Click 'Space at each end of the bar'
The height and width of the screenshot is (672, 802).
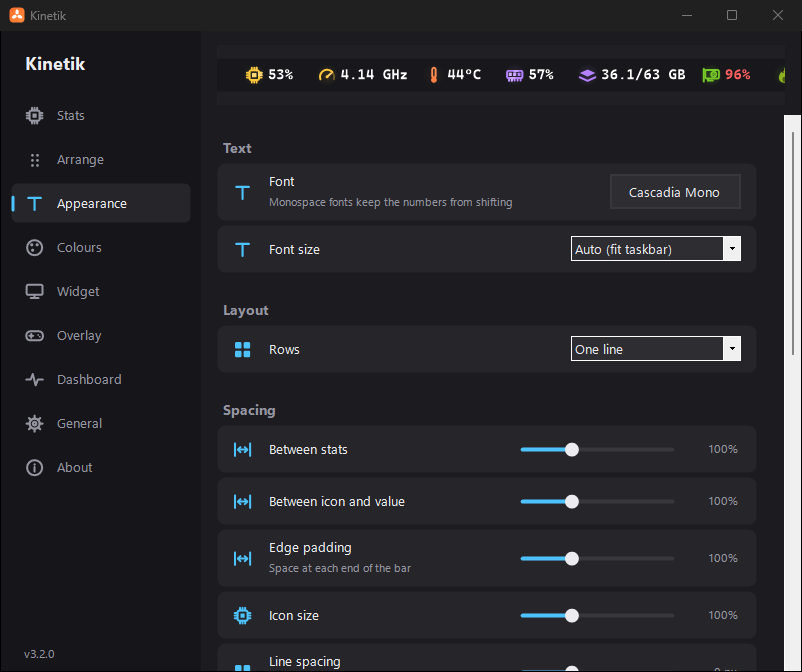340,568
